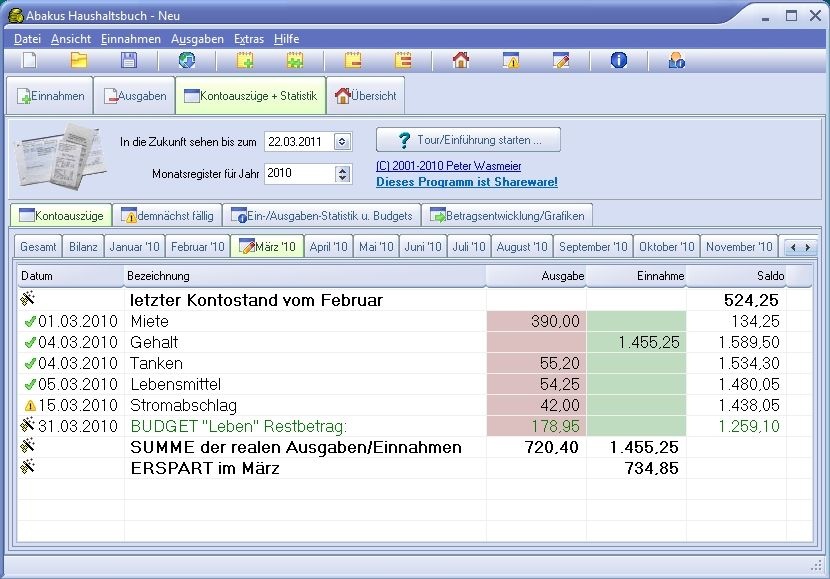Open the Extras menu

point(249,39)
